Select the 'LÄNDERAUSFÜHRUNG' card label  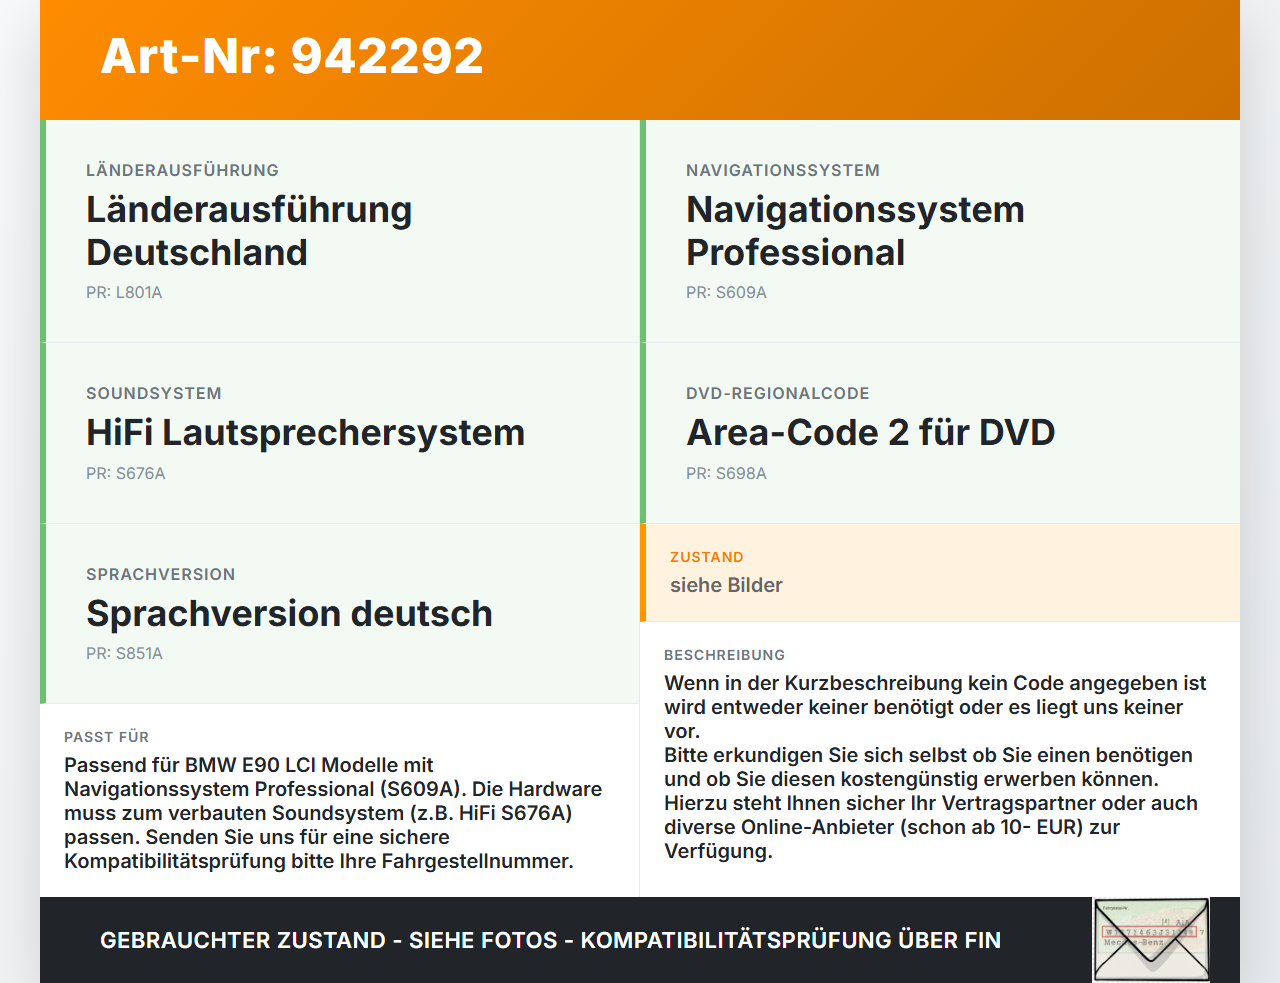(x=182, y=170)
